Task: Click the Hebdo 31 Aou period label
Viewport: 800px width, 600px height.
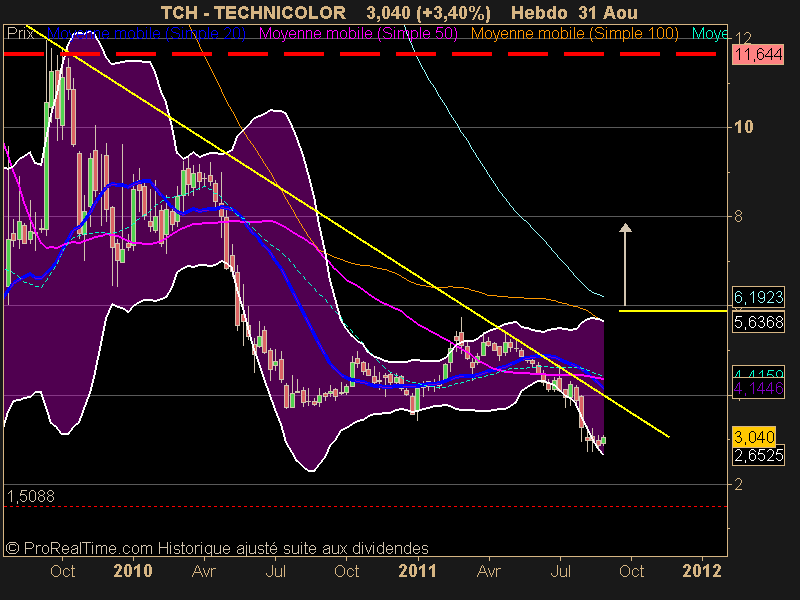Action: [x=574, y=13]
